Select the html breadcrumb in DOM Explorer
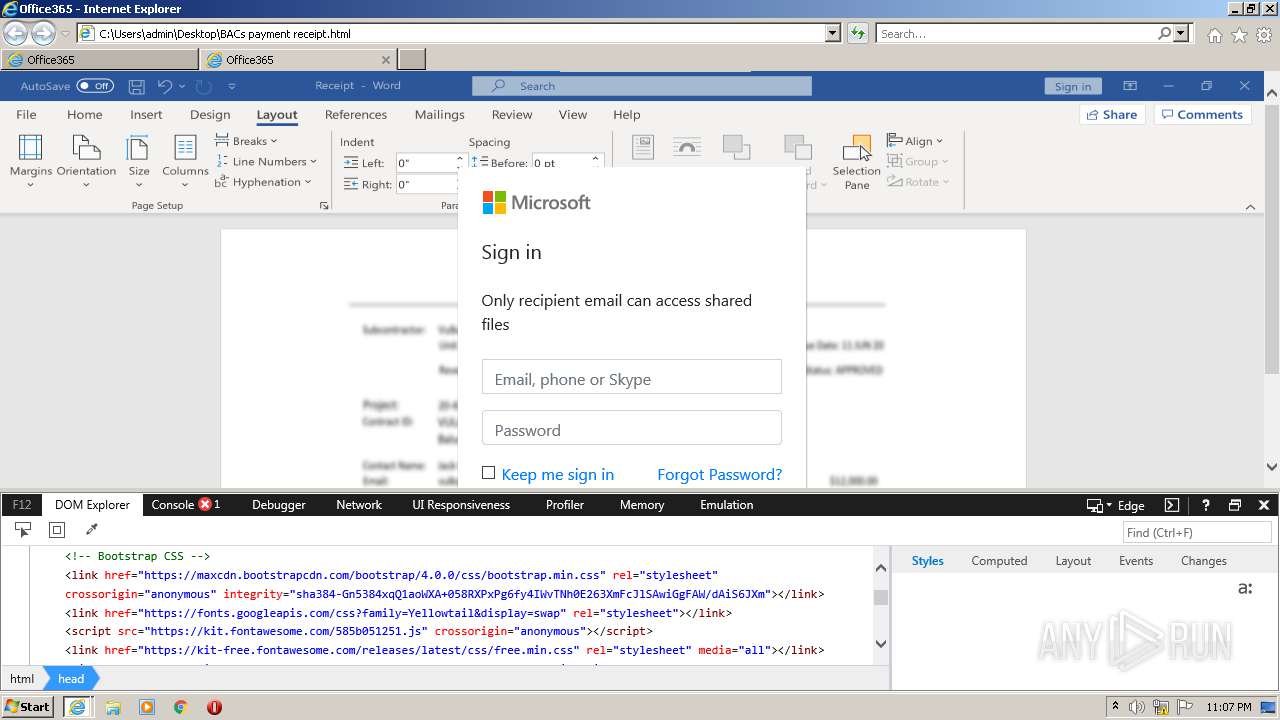 22,678
